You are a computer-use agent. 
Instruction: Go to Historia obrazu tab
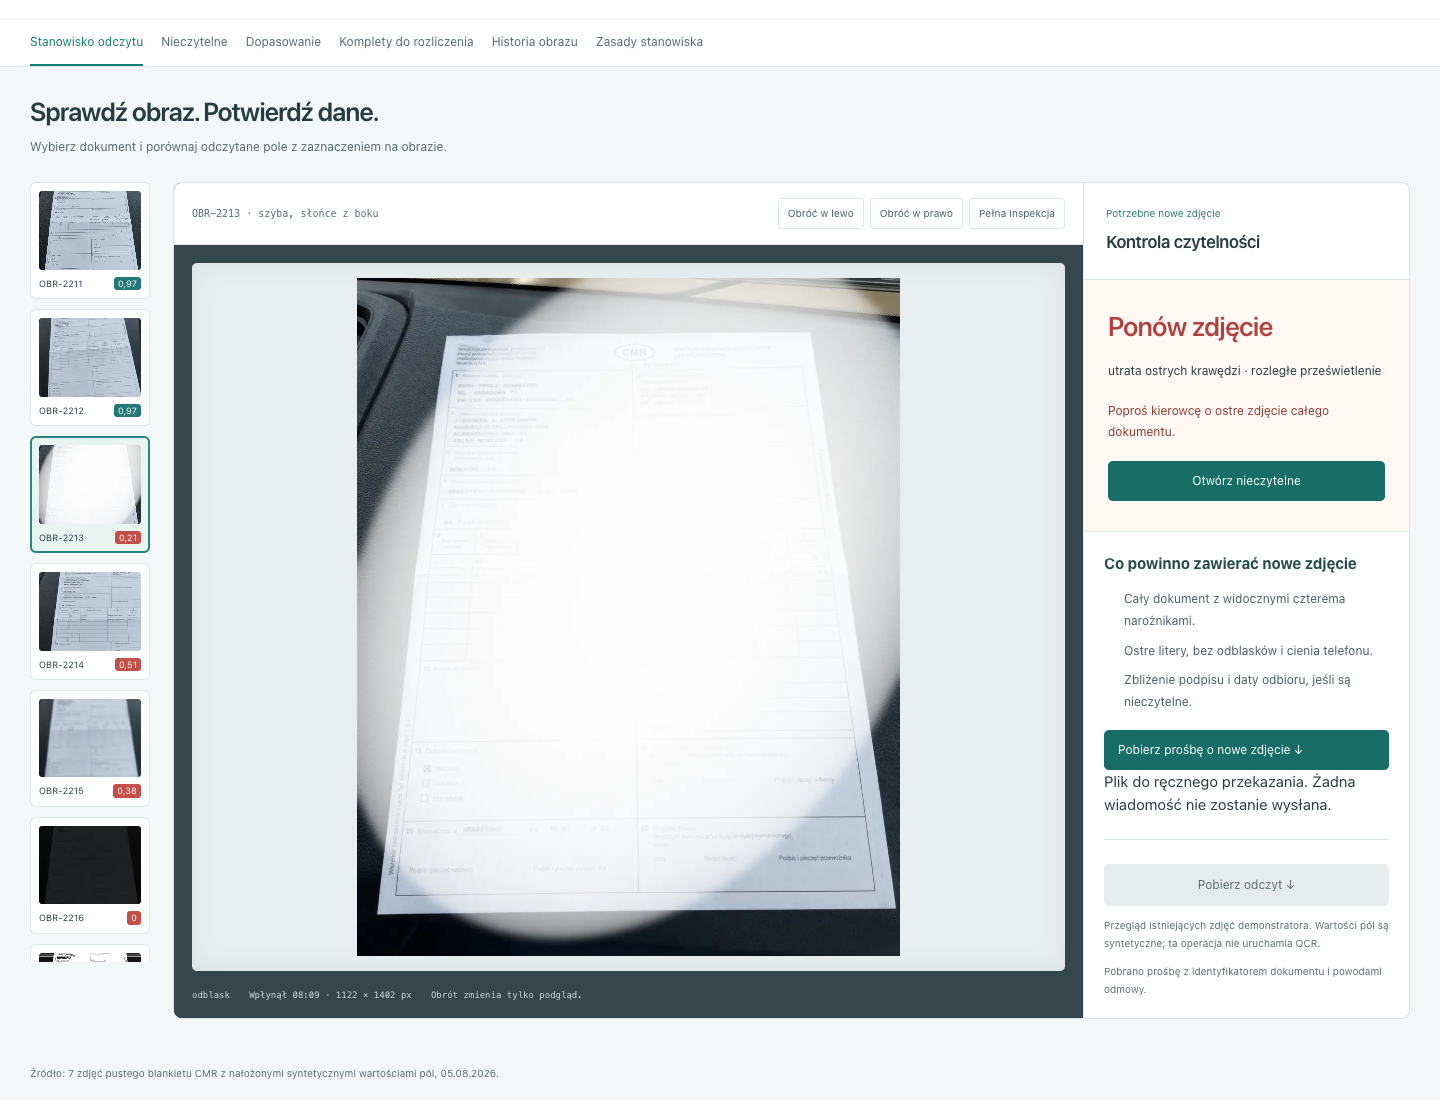[535, 42]
